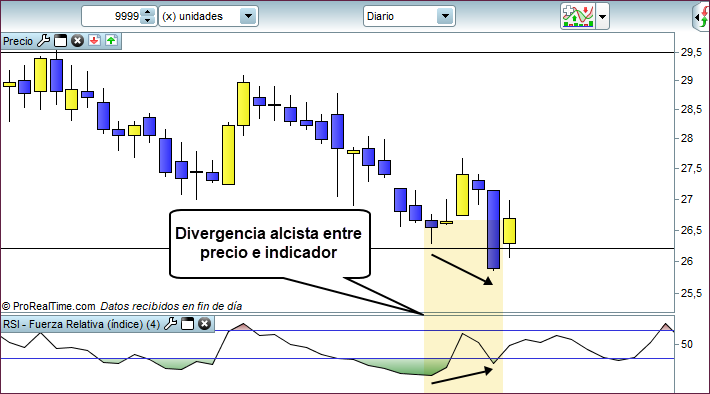The height and width of the screenshot is (394, 710).
Task: Maximize the Precio panel window icon
Action: (x=60, y=41)
